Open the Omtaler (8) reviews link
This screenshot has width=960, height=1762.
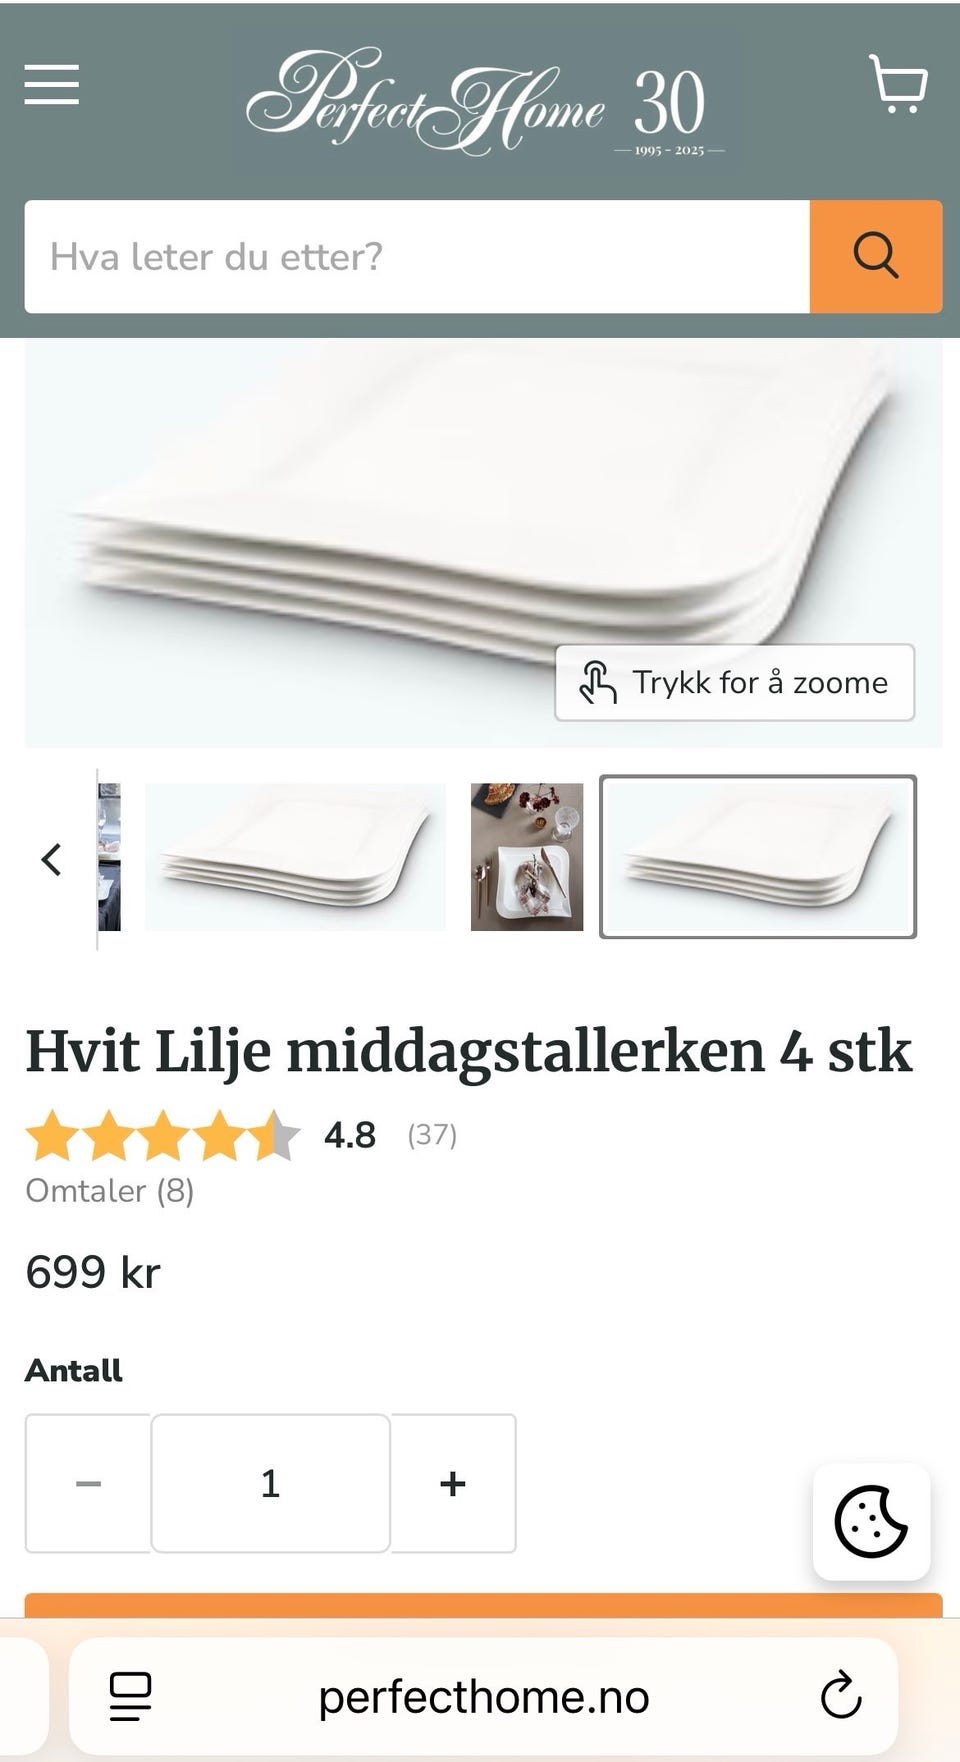(110, 1190)
